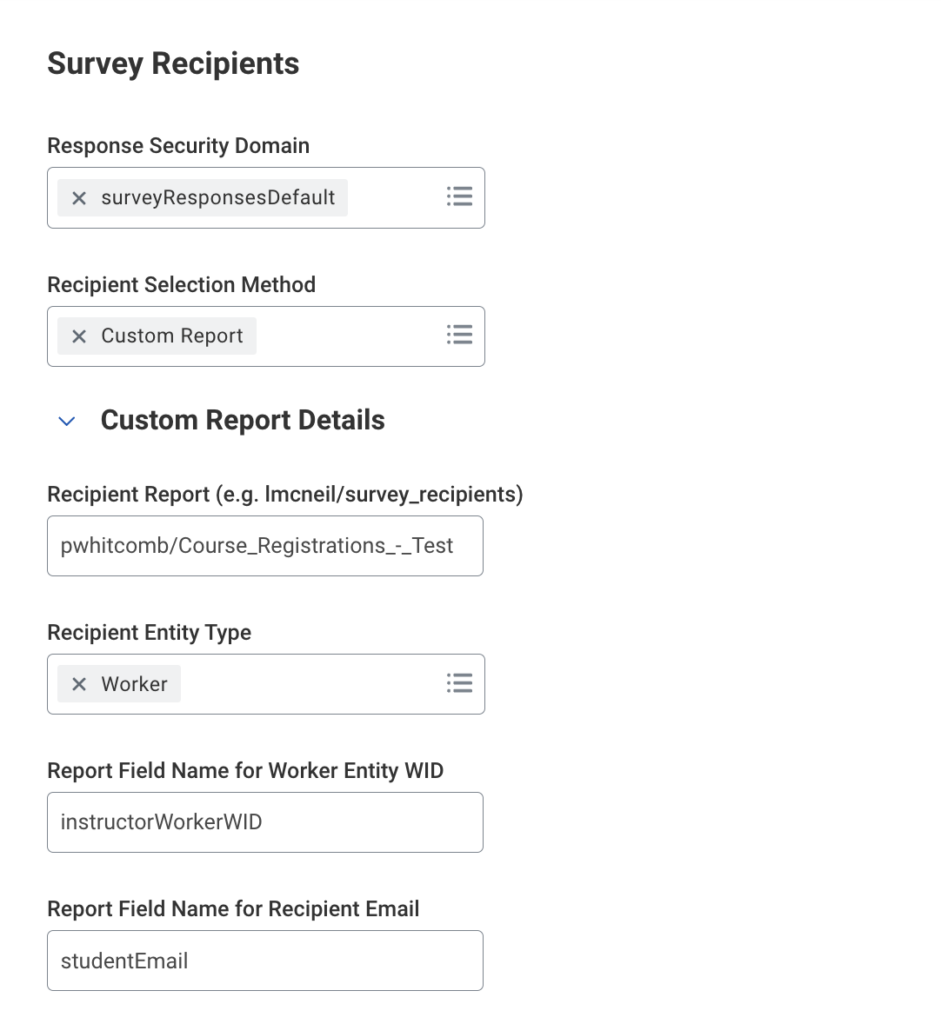Screen dimensions: 941x1024
Task: Open Recipient Entity Type list icon
Action: [x=459, y=683]
